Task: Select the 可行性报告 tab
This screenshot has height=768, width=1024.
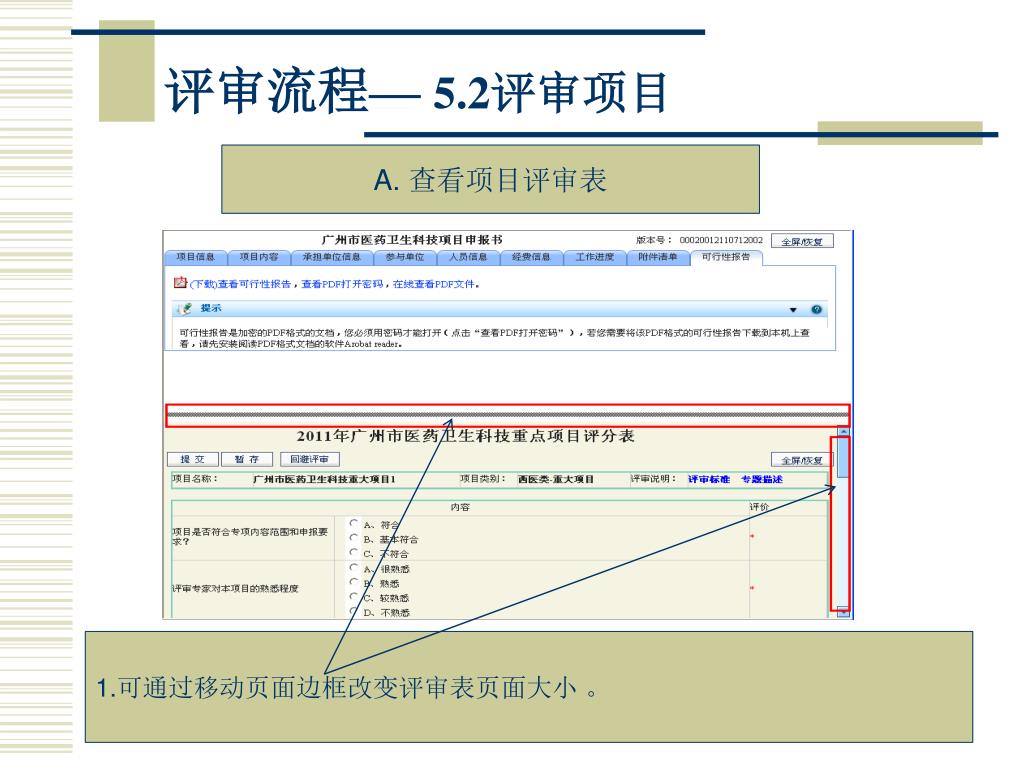Action: point(726,257)
